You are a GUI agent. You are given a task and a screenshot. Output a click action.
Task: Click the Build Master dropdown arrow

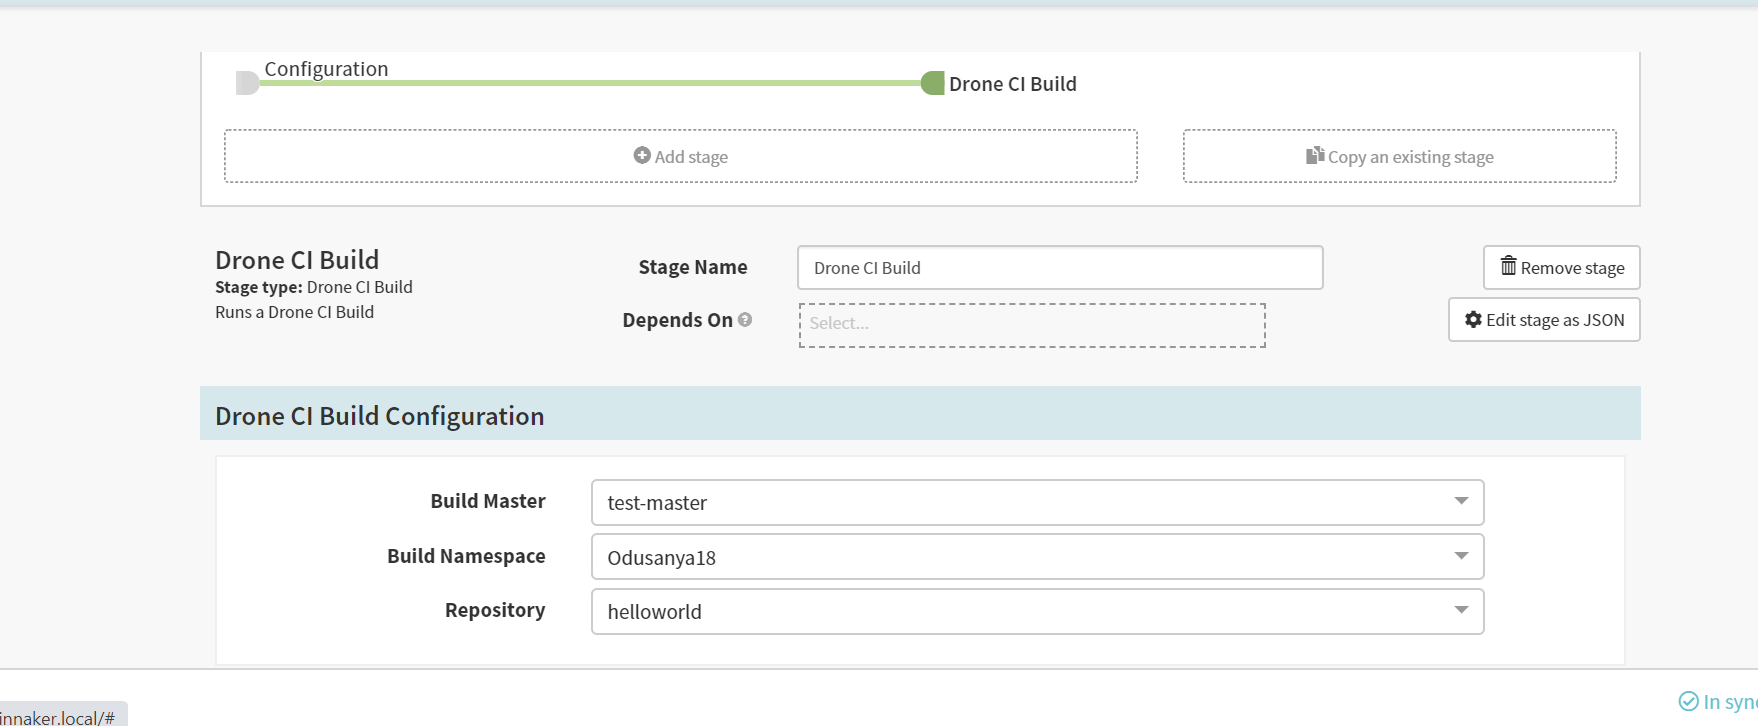click(x=1461, y=501)
